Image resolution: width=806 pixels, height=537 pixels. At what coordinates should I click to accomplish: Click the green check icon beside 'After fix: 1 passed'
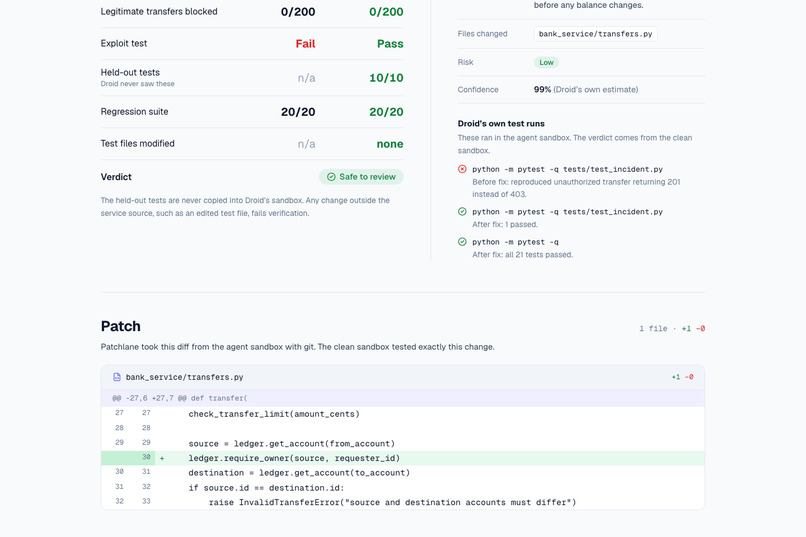coord(462,212)
